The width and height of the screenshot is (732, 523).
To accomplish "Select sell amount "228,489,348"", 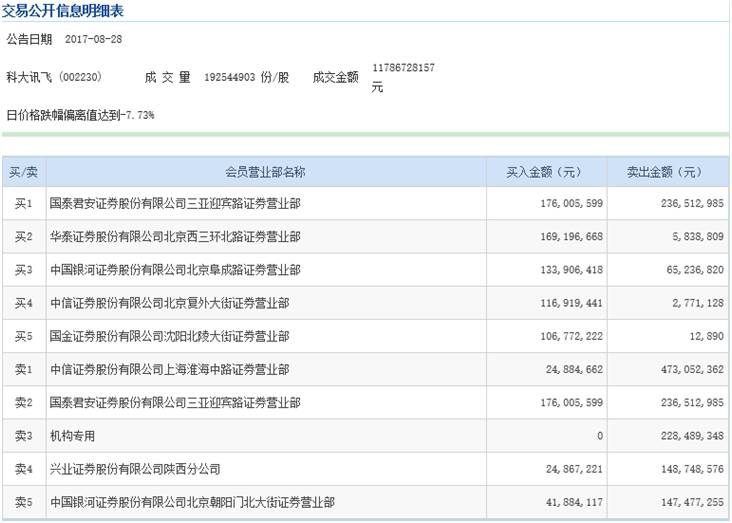I will pyautogui.click(x=692, y=436).
